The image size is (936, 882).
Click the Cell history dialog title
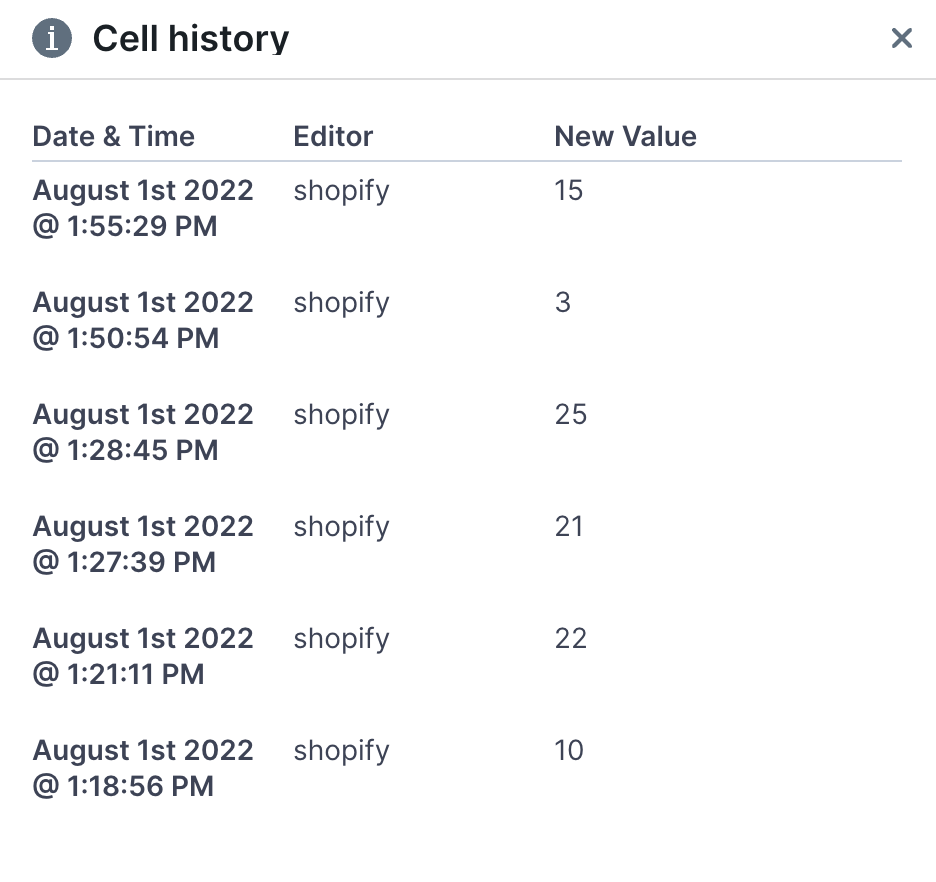click(190, 38)
